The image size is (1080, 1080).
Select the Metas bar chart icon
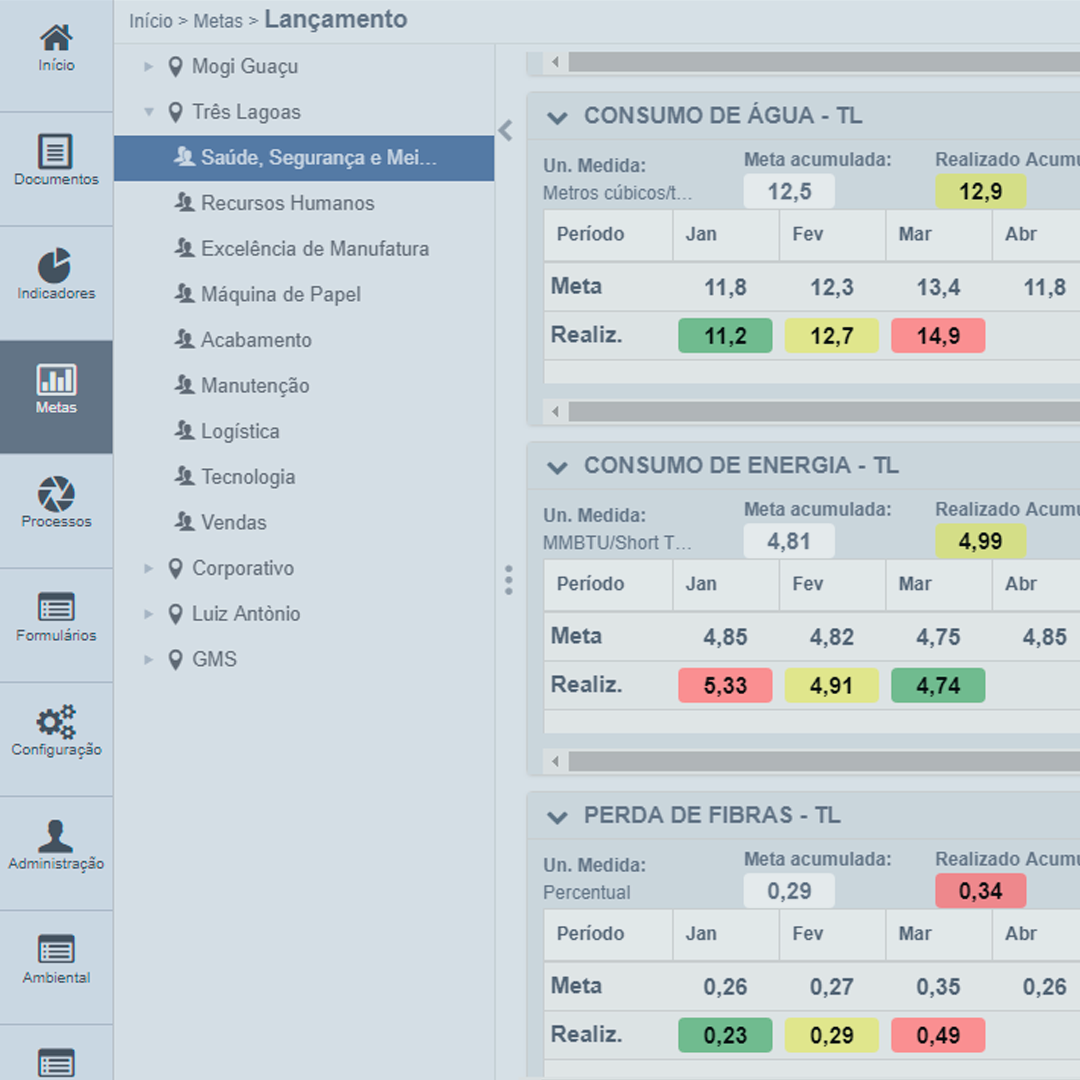tap(56, 380)
